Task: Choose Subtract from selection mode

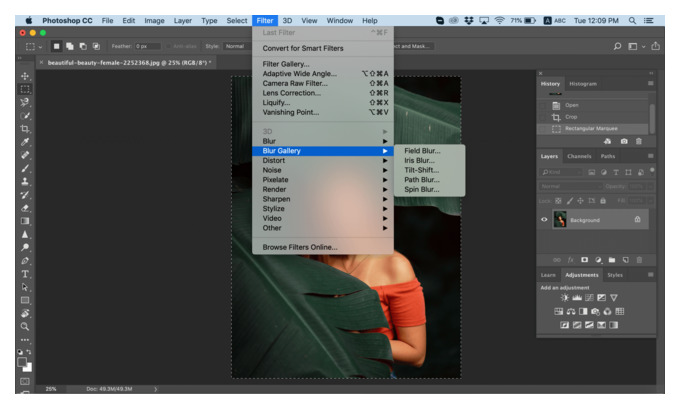Action: click(83, 46)
